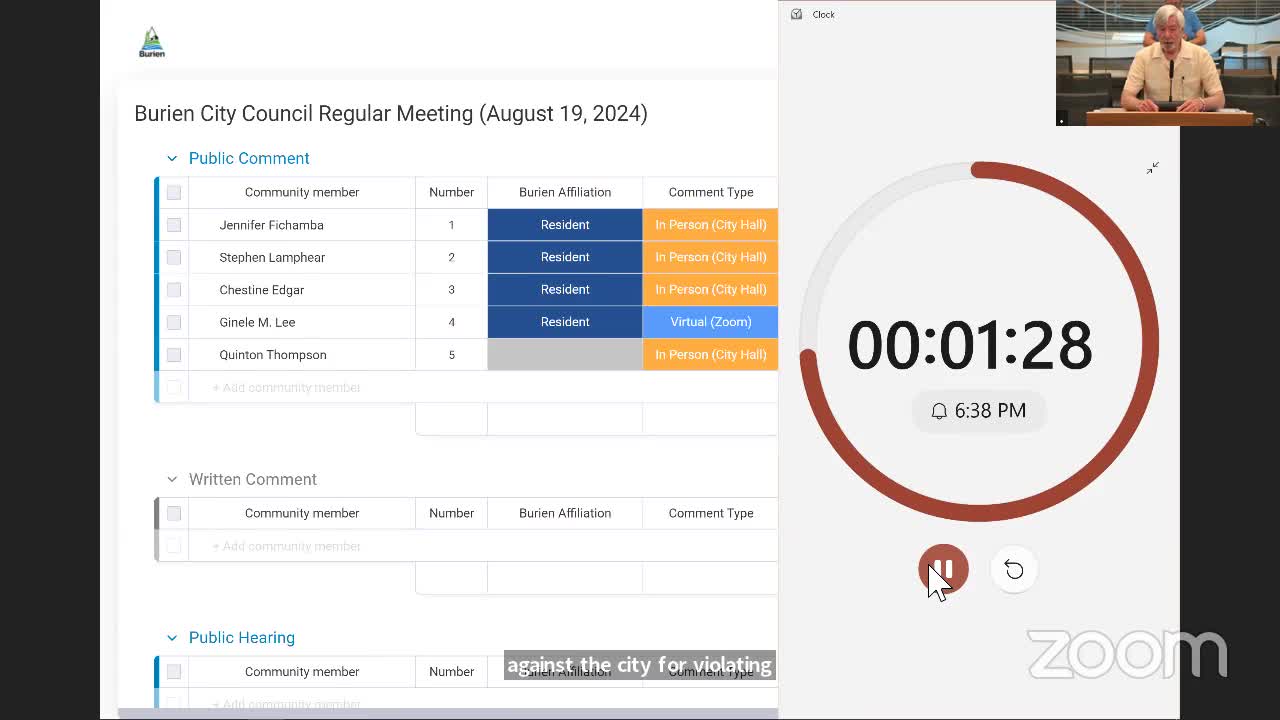Click number 3 in Chestine Edgar's row
This screenshot has height=720, width=1280.
point(451,290)
